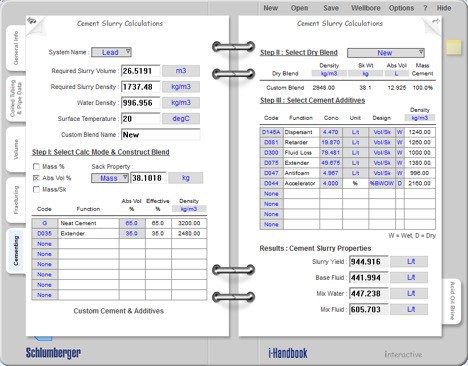The width and height of the screenshot is (468, 366).
Task: Click the G neat cement code cell
Action: [x=44, y=223]
